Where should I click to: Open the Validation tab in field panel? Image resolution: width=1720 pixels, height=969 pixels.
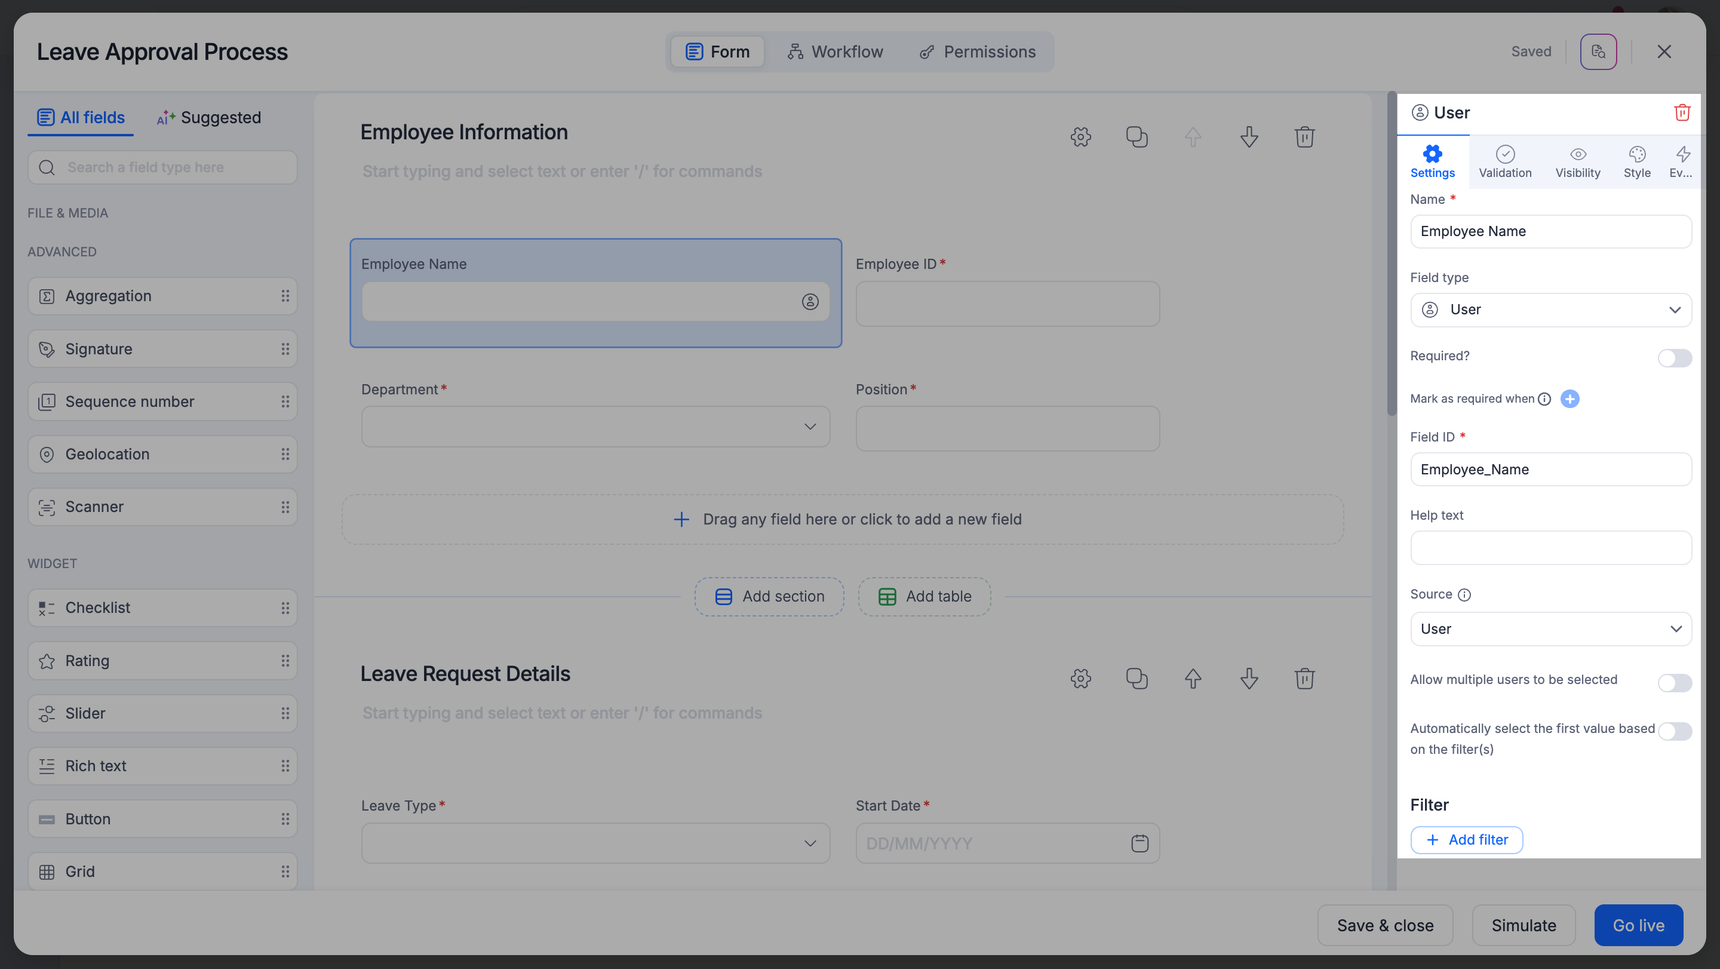click(1504, 161)
